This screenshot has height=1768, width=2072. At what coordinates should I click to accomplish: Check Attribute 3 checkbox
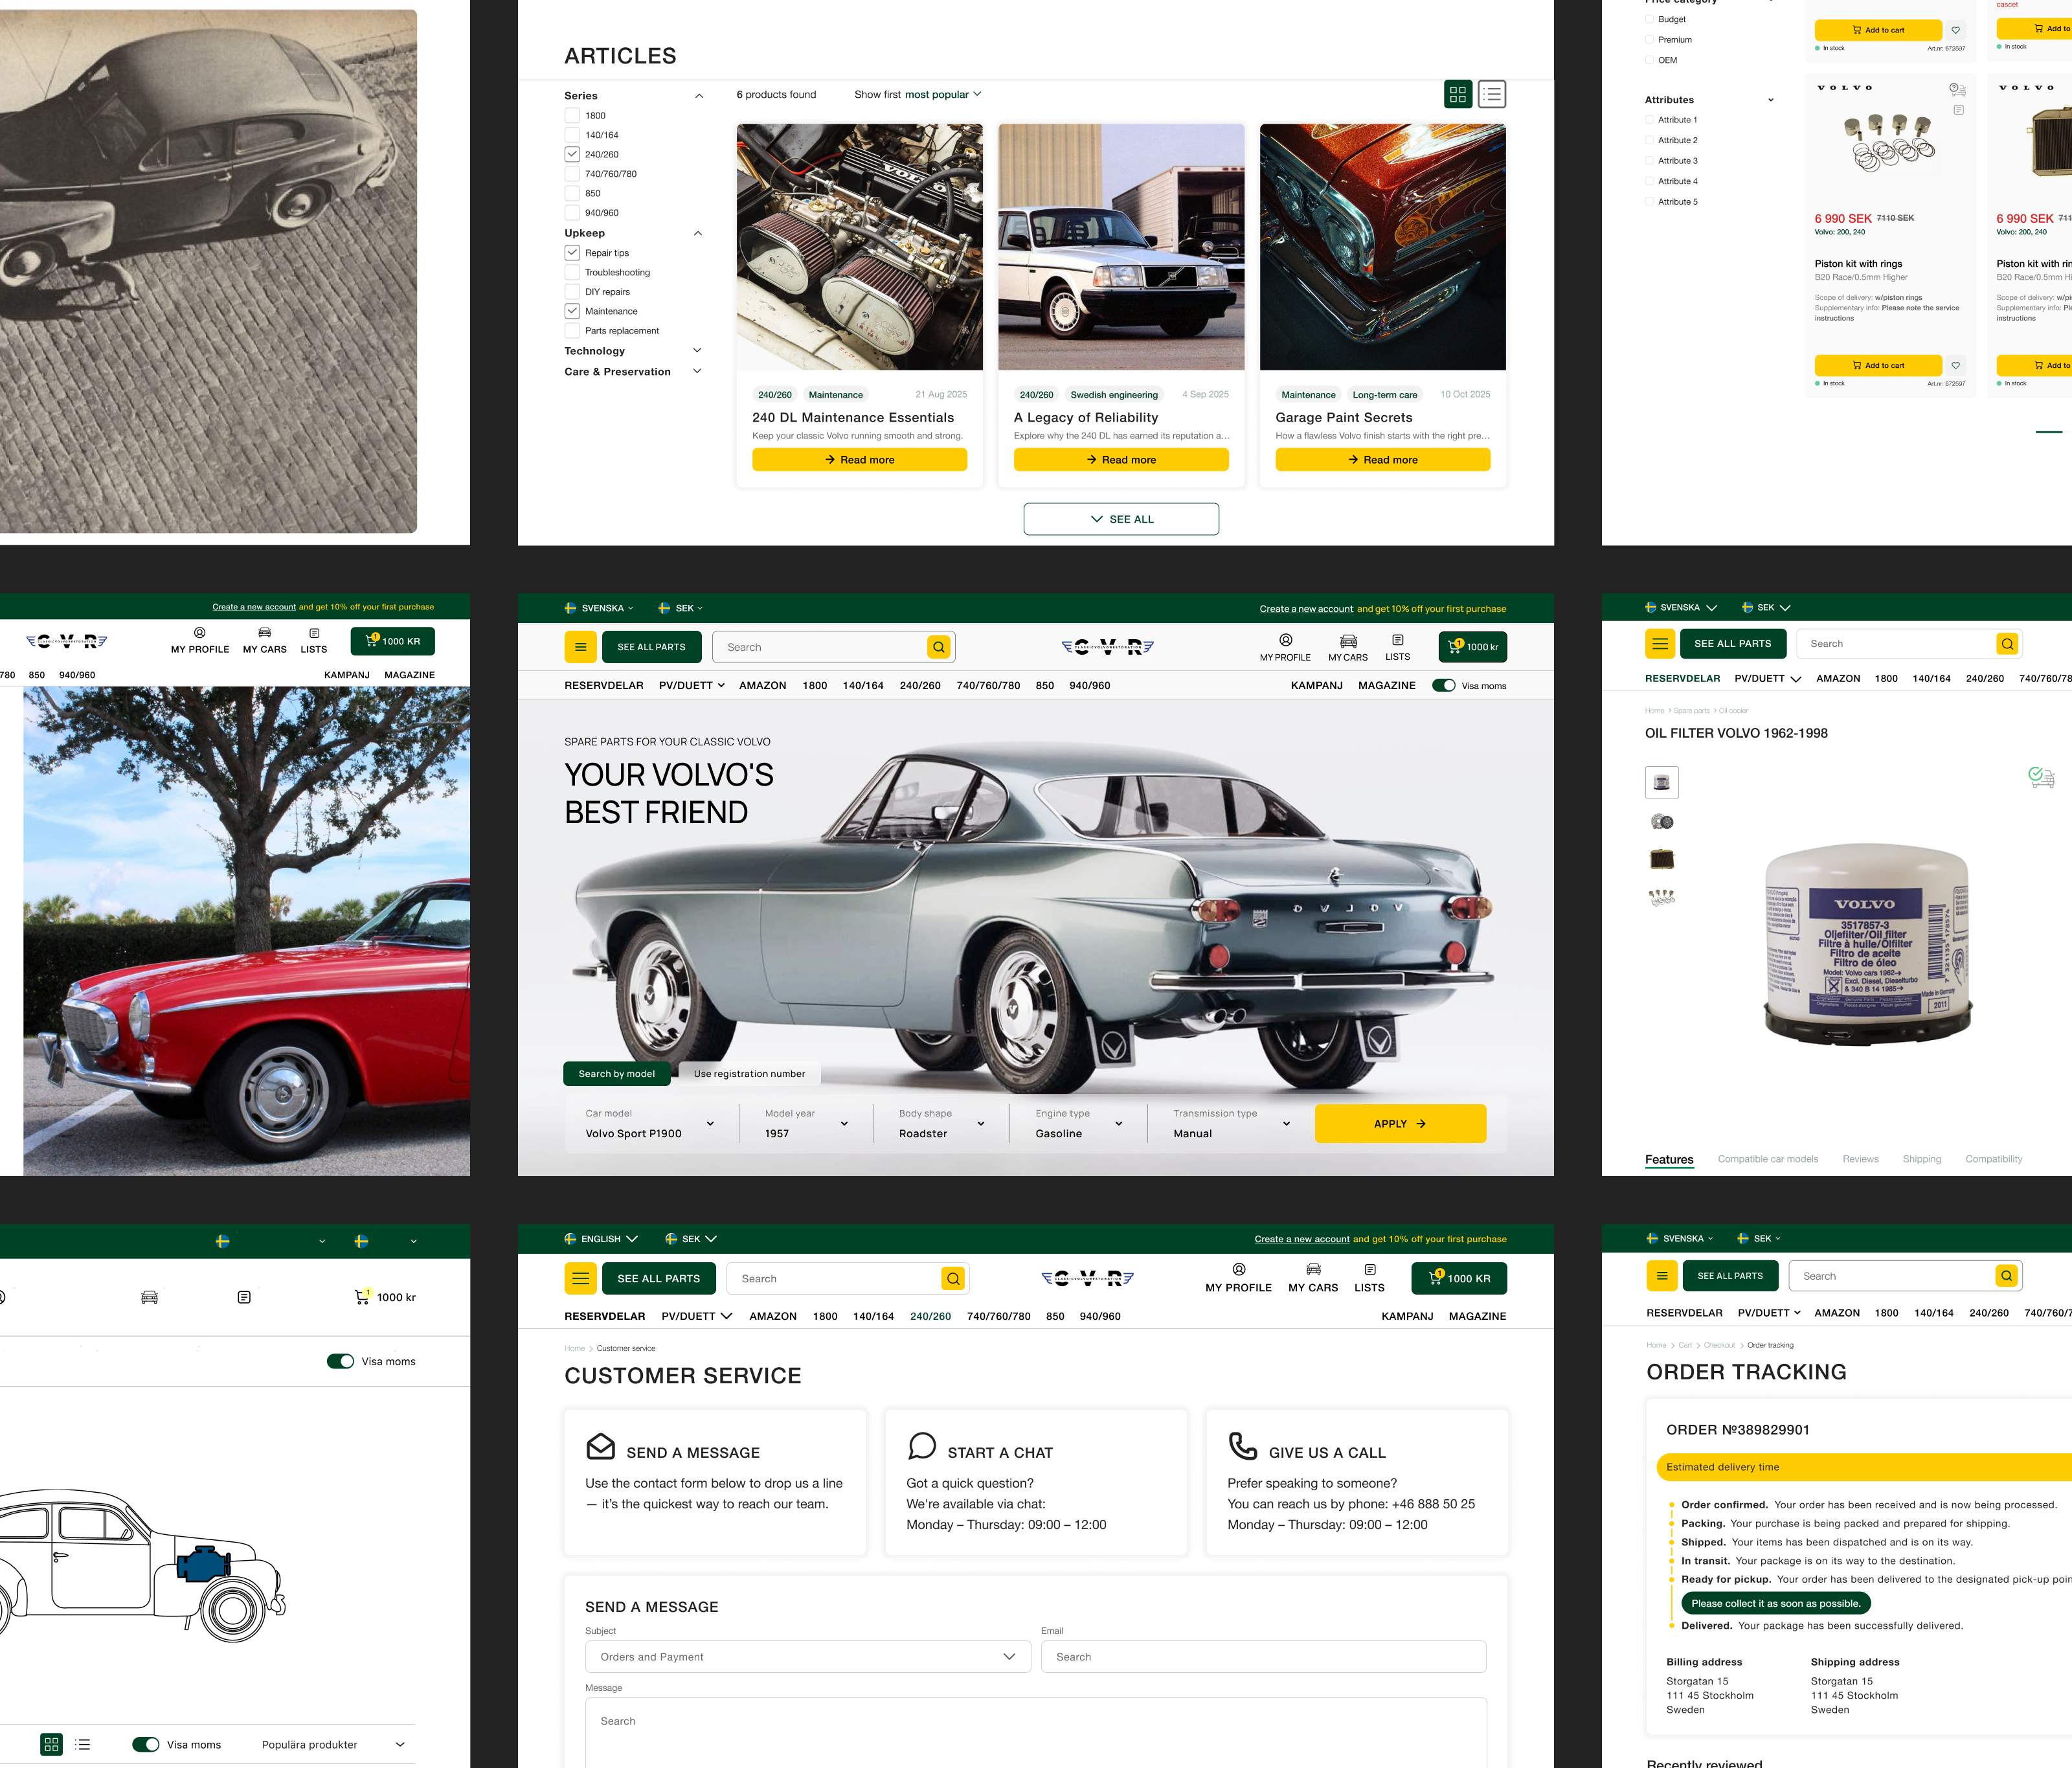(x=1650, y=161)
